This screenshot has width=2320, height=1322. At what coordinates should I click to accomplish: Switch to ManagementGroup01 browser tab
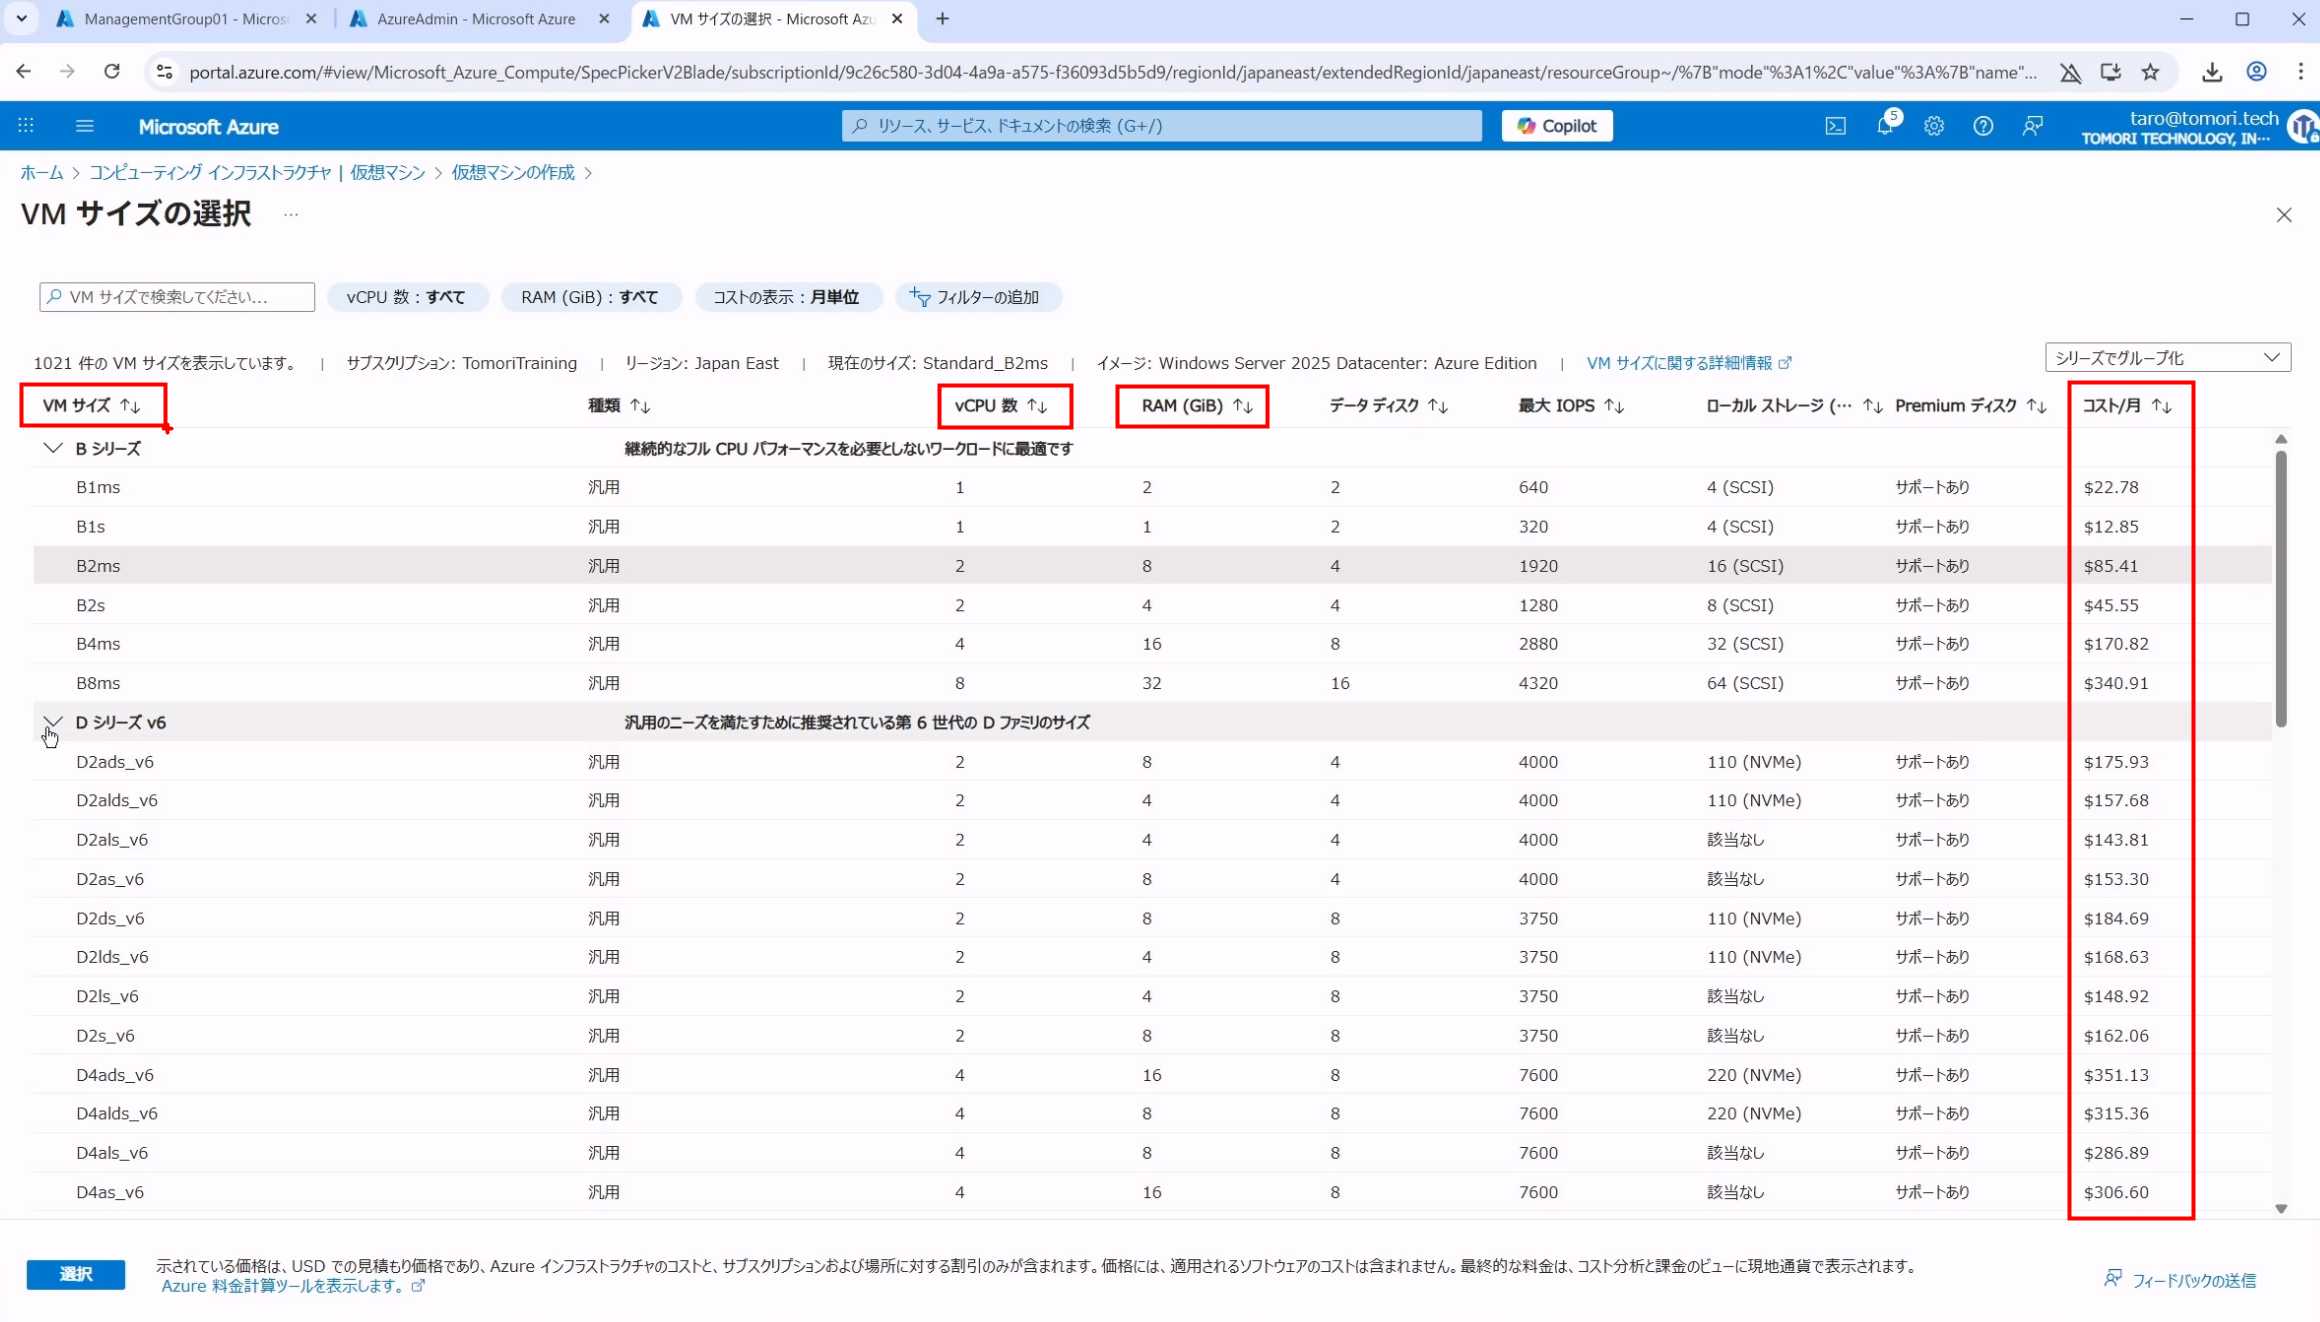point(184,19)
